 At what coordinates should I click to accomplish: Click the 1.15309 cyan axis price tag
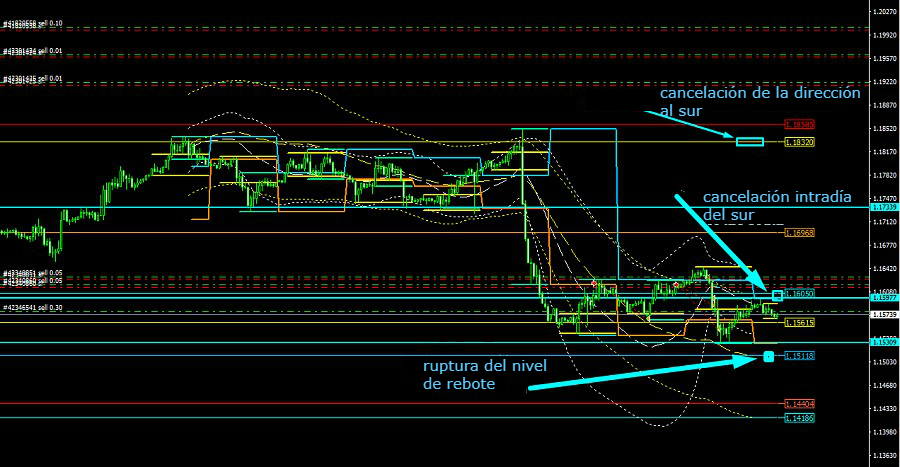click(x=883, y=342)
